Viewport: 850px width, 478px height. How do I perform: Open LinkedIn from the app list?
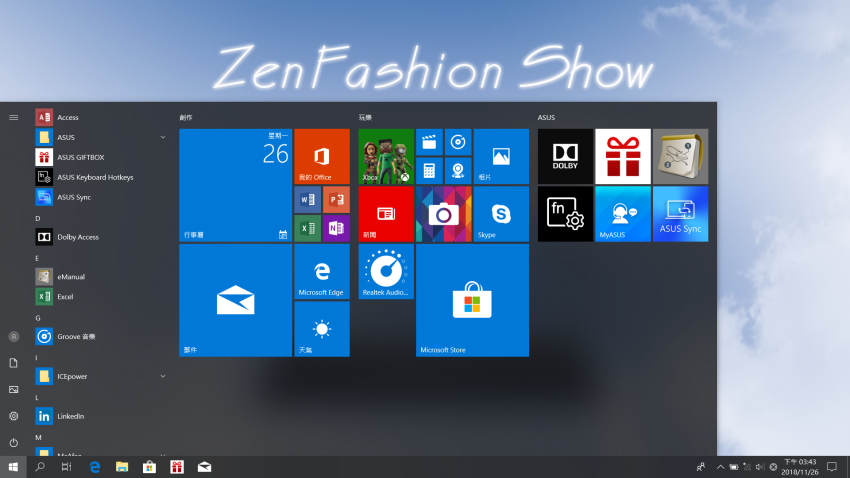100,416
